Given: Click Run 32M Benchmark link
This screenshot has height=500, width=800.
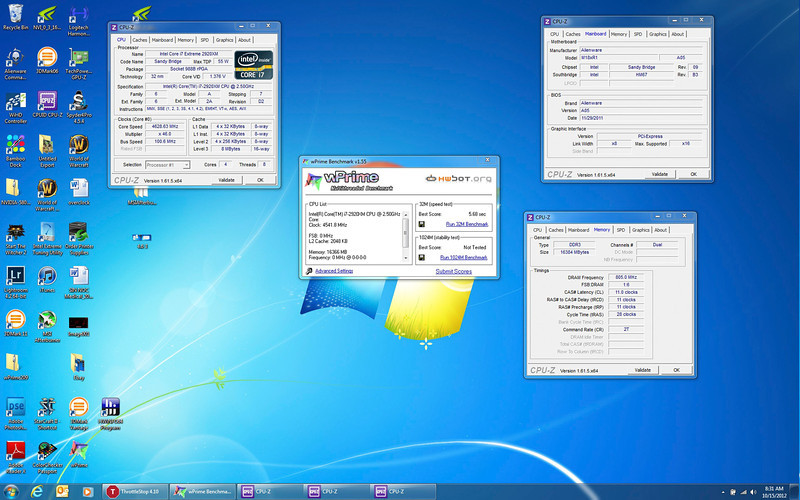Looking at the screenshot, I should (x=467, y=224).
